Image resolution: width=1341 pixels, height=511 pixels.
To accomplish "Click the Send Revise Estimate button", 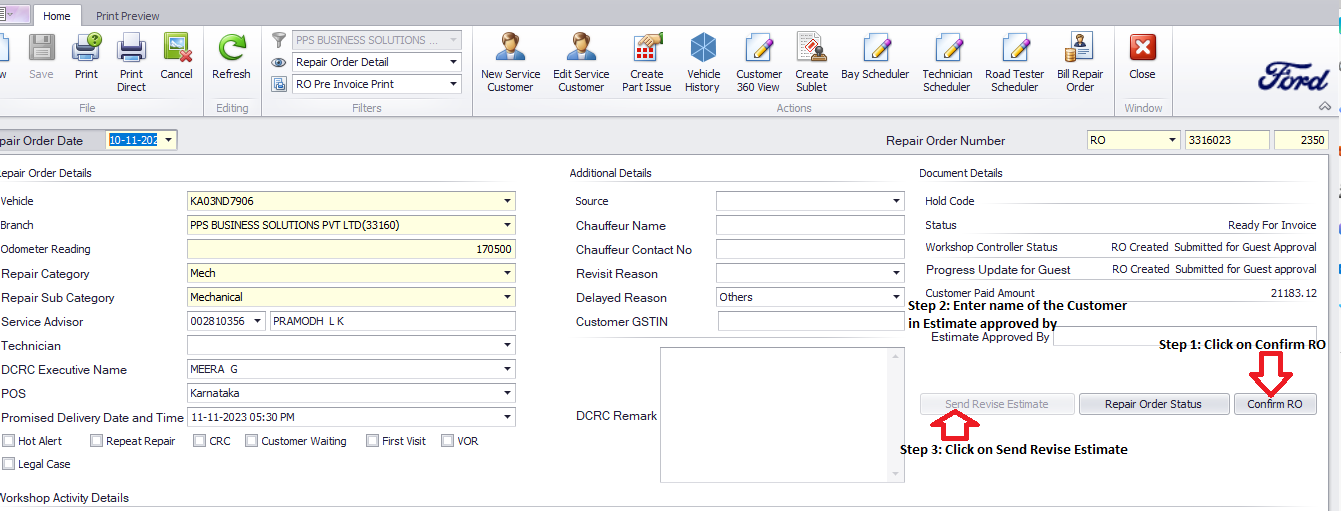I will point(997,404).
